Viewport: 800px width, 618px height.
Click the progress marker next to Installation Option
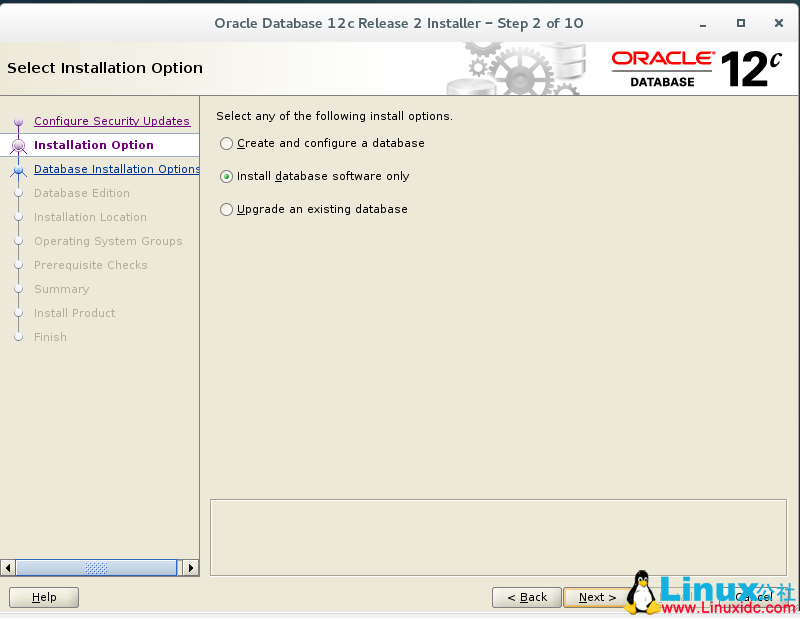[18, 144]
